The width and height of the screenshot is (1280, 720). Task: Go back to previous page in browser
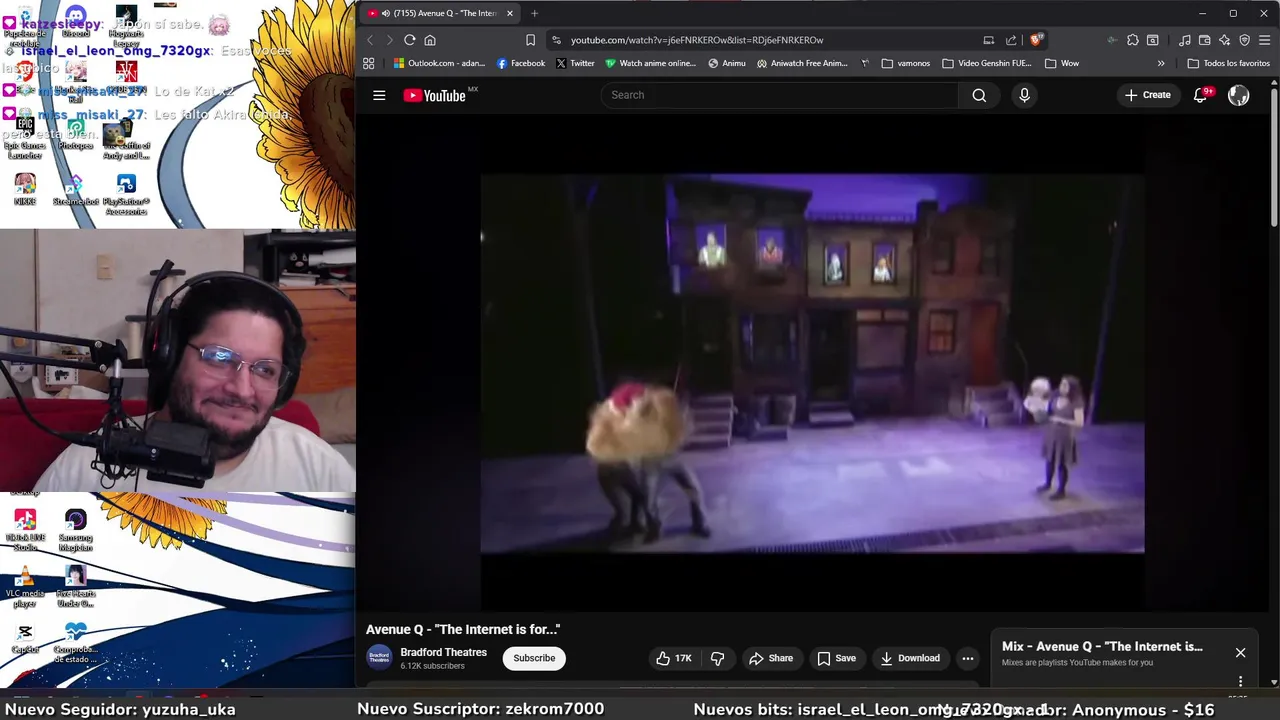point(370,40)
